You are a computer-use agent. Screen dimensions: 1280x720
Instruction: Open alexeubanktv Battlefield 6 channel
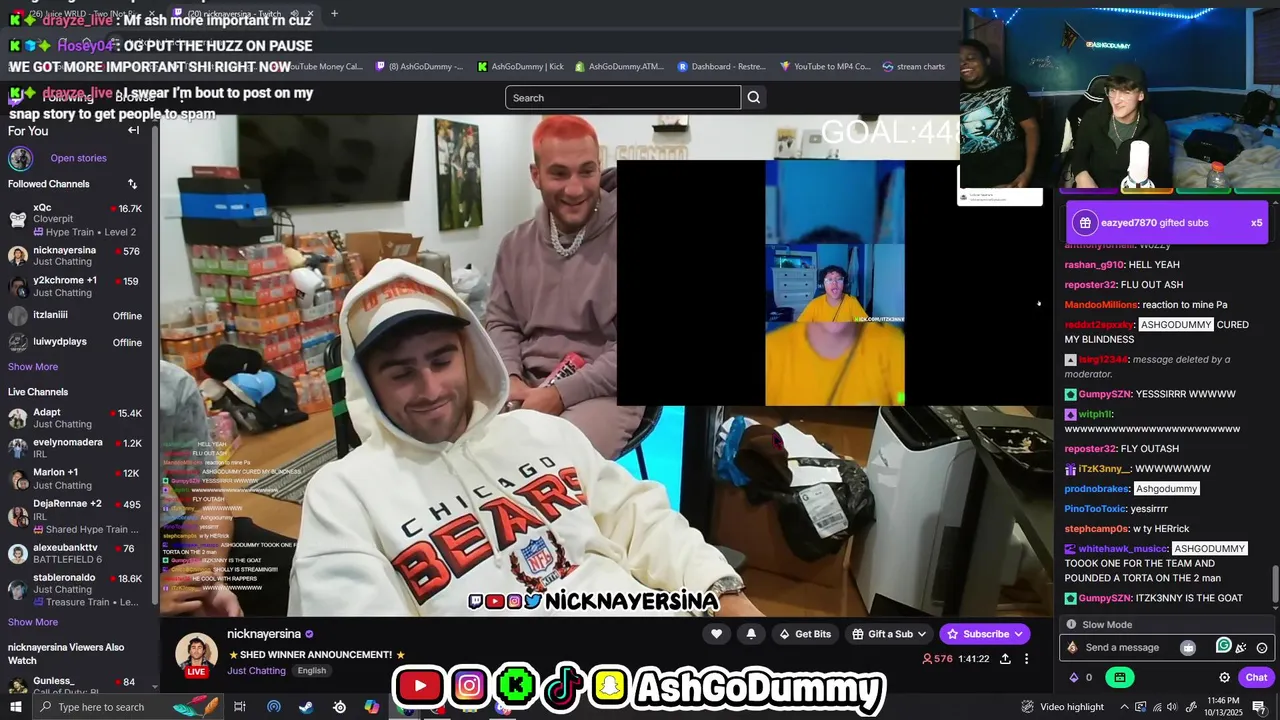pos(75,553)
